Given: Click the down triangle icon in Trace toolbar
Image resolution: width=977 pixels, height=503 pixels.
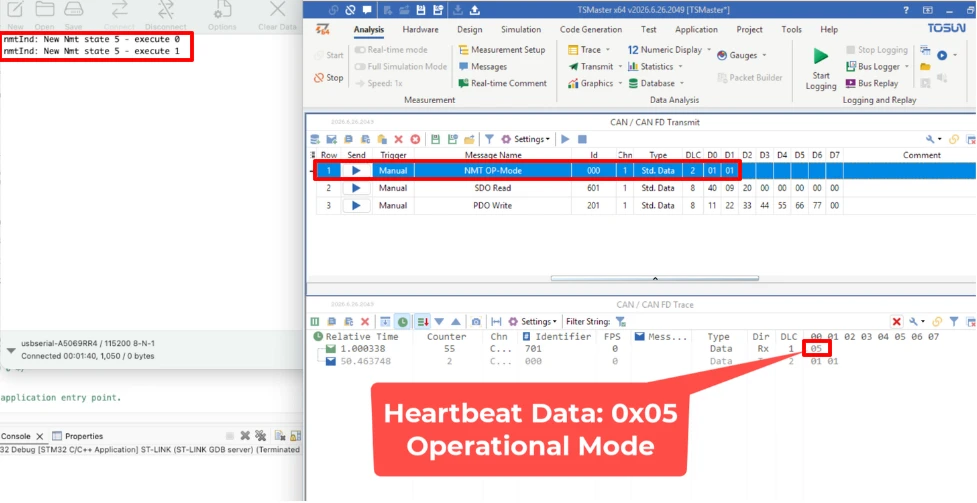Looking at the screenshot, I should pos(439,322).
